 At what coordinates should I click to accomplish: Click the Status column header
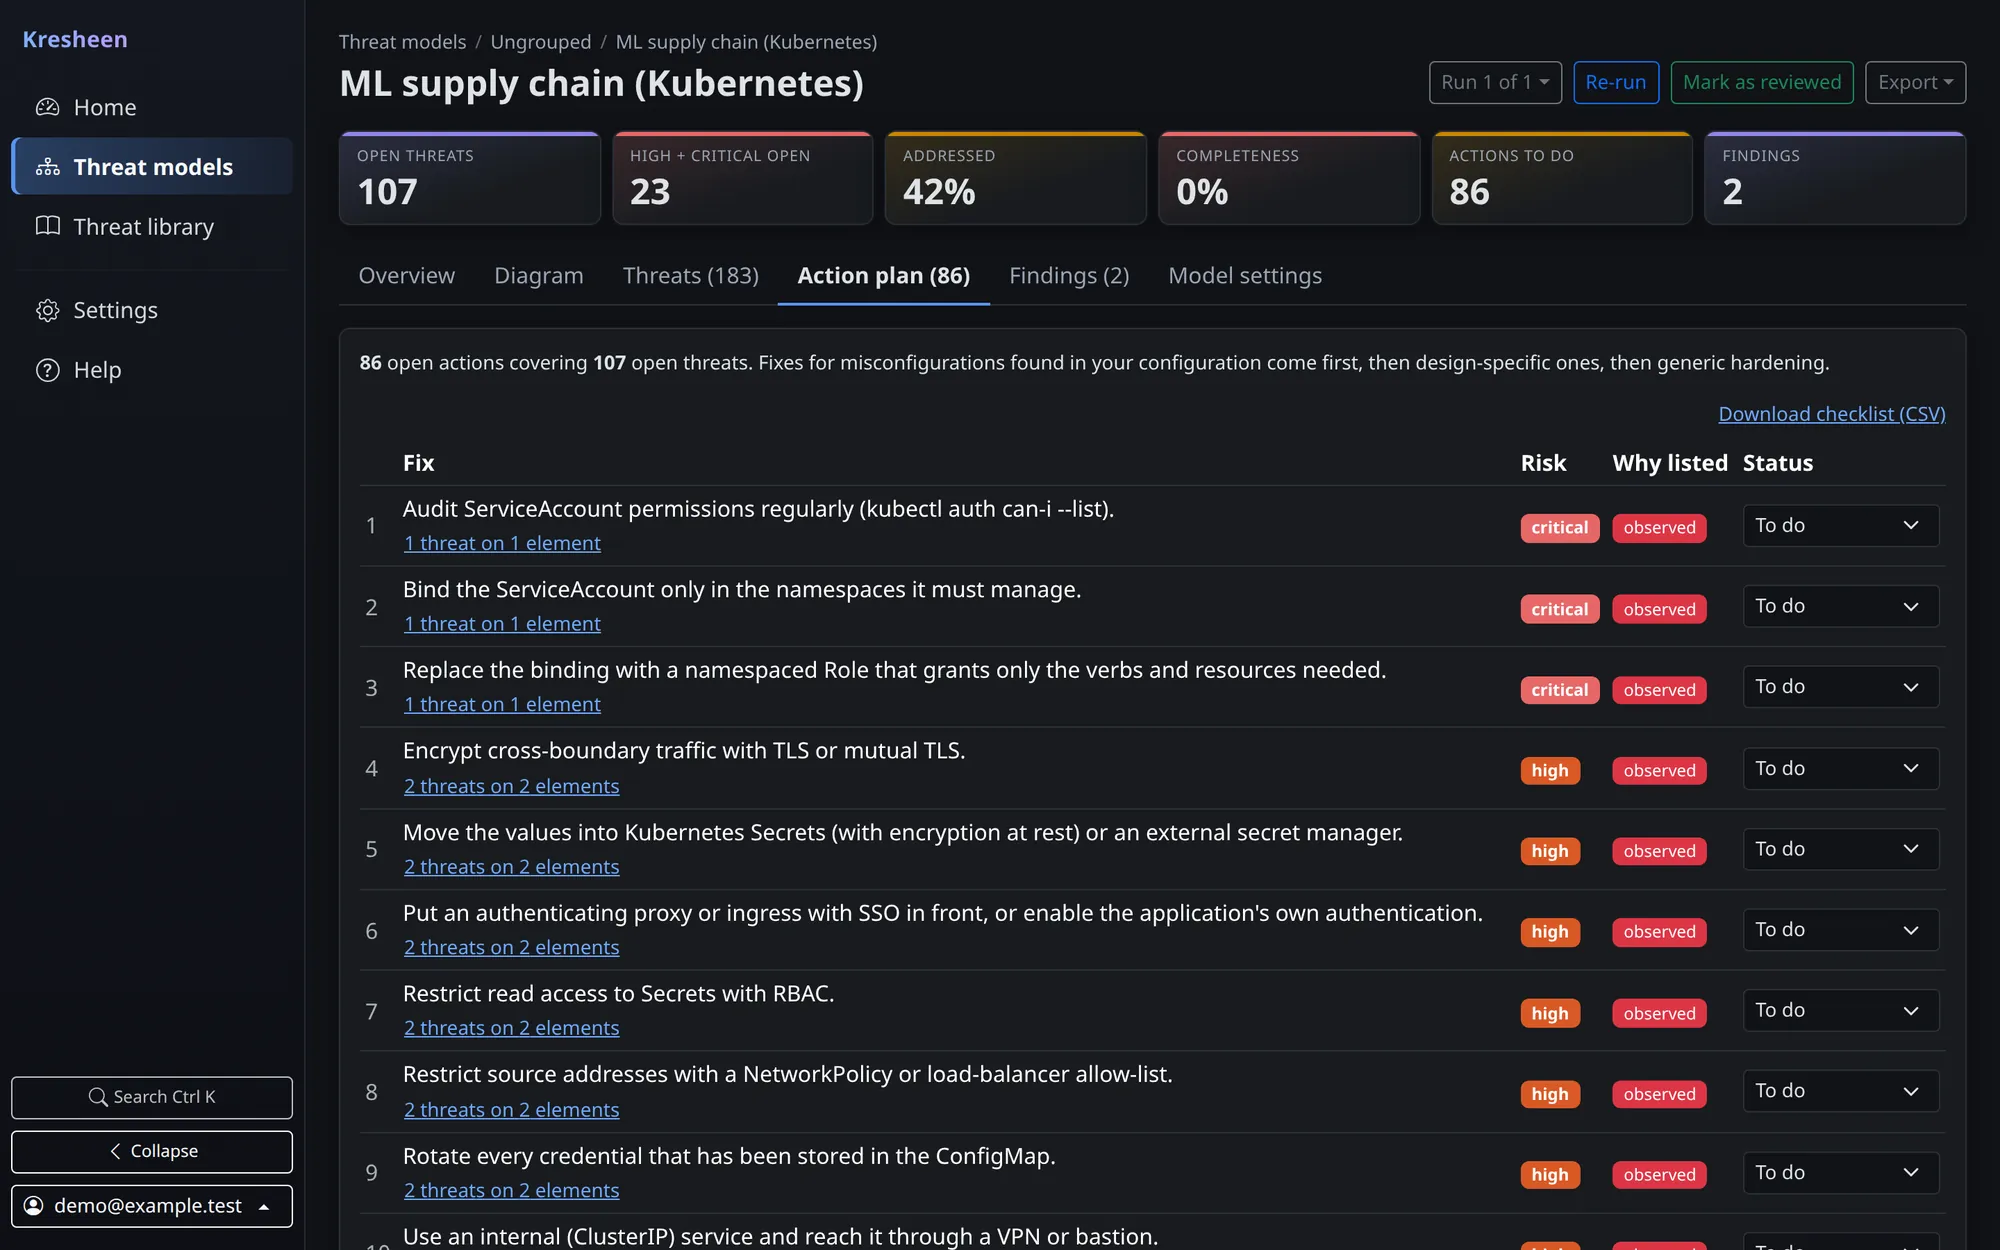[x=1777, y=463]
